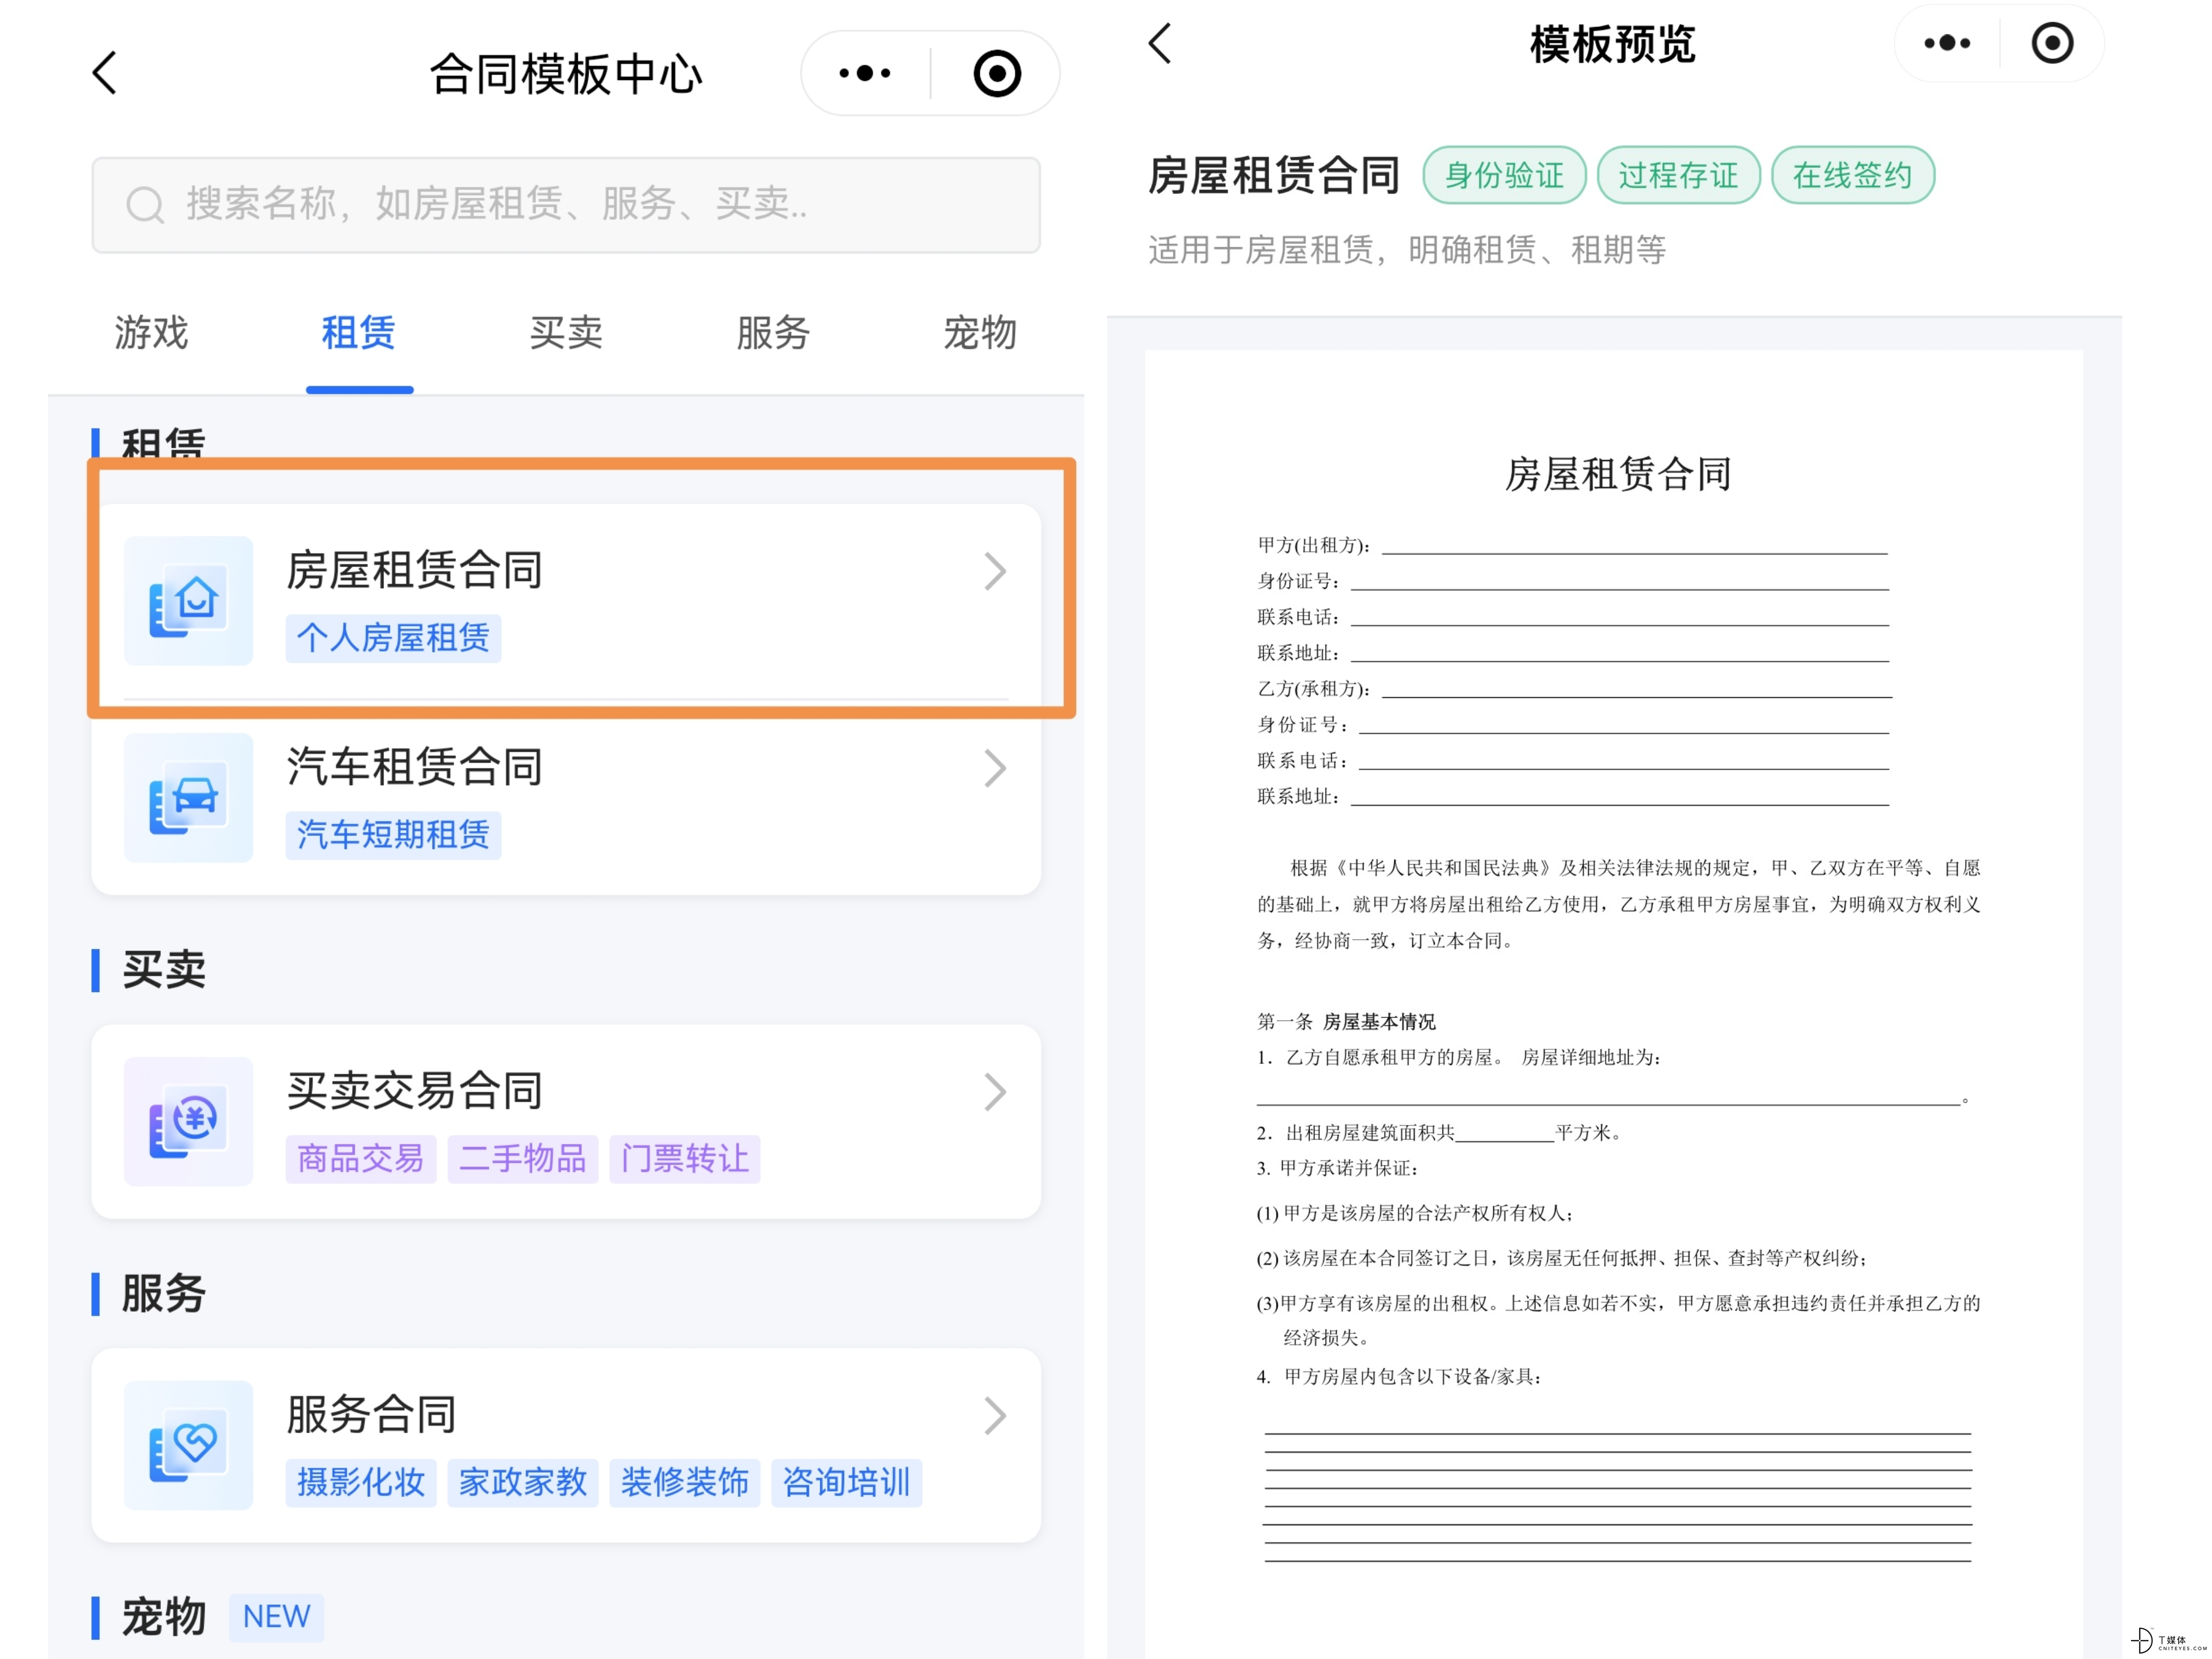Select the 宠物 tab
The width and height of the screenshot is (2212, 1659).
click(x=980, y=332)
